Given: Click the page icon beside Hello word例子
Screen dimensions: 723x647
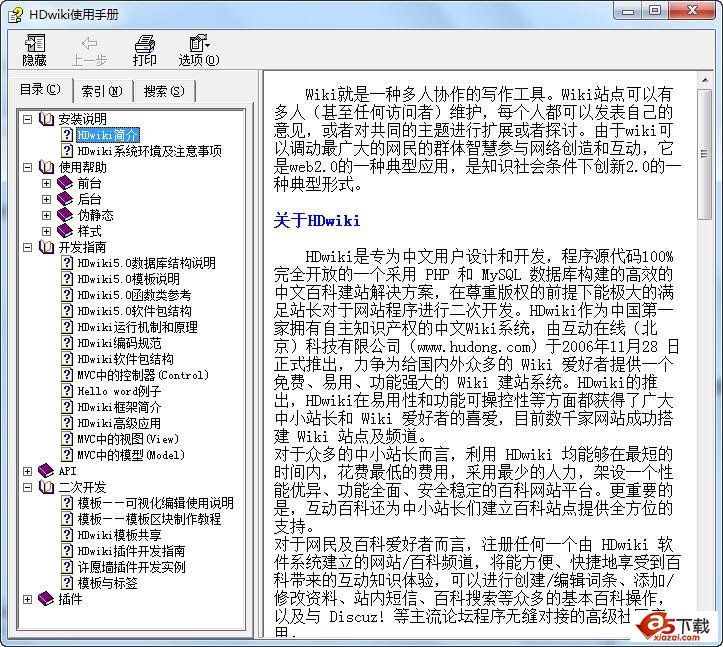Looking at the screenshot, I should pyautogui.click(x=67, y=391).
